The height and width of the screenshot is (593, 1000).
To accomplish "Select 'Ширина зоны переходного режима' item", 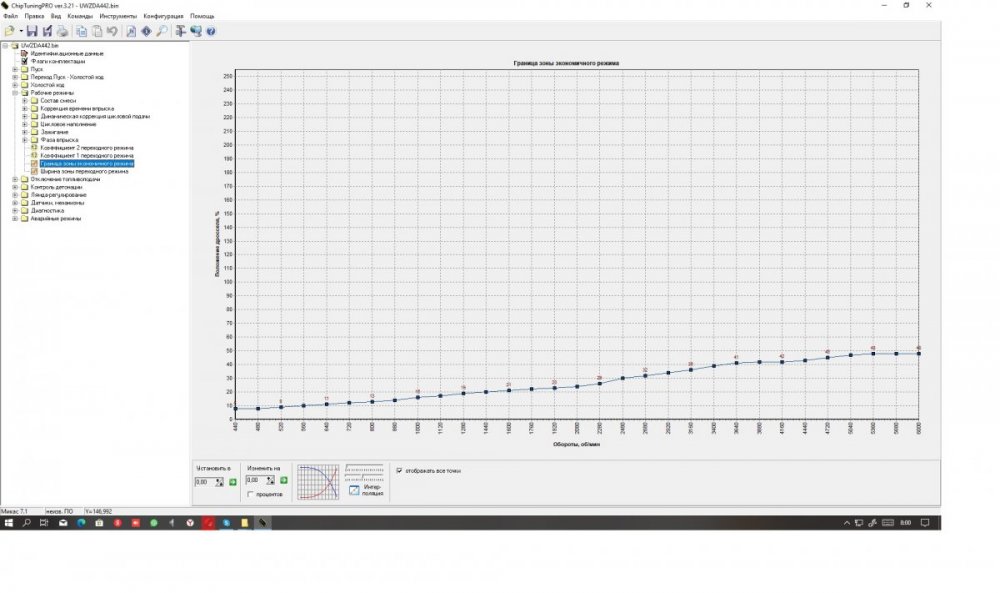I will click(84, 171).
